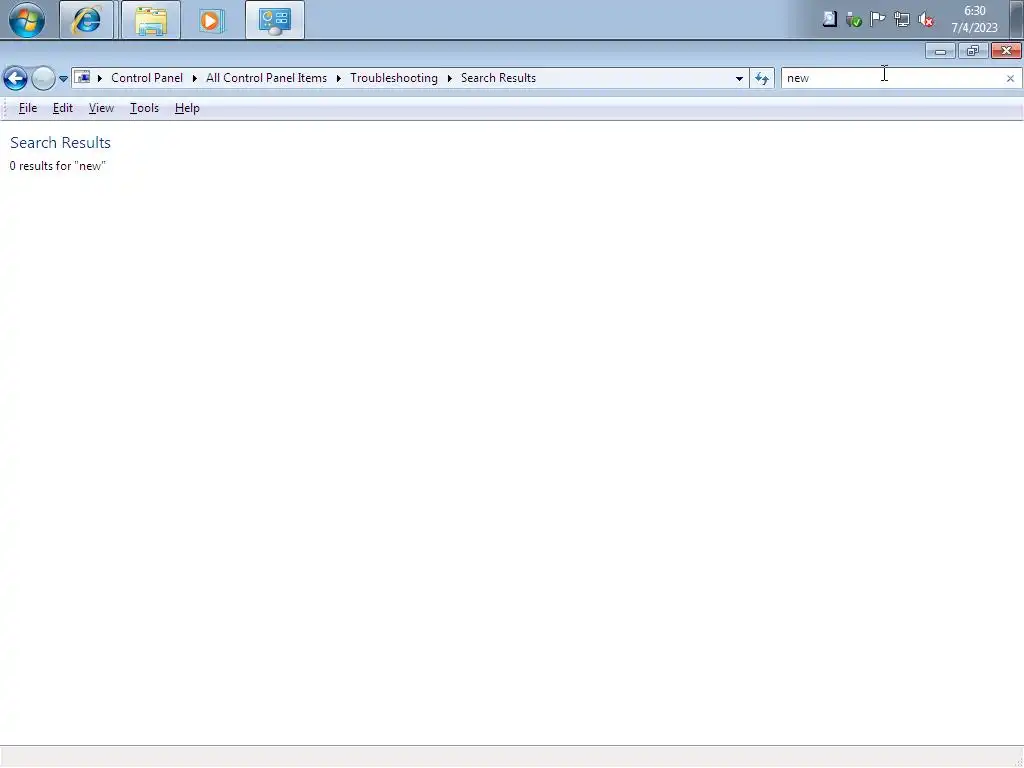This screenshot has height=768, width=1024.
Task: Open address bar history dropdown
Action: [739, 78]
